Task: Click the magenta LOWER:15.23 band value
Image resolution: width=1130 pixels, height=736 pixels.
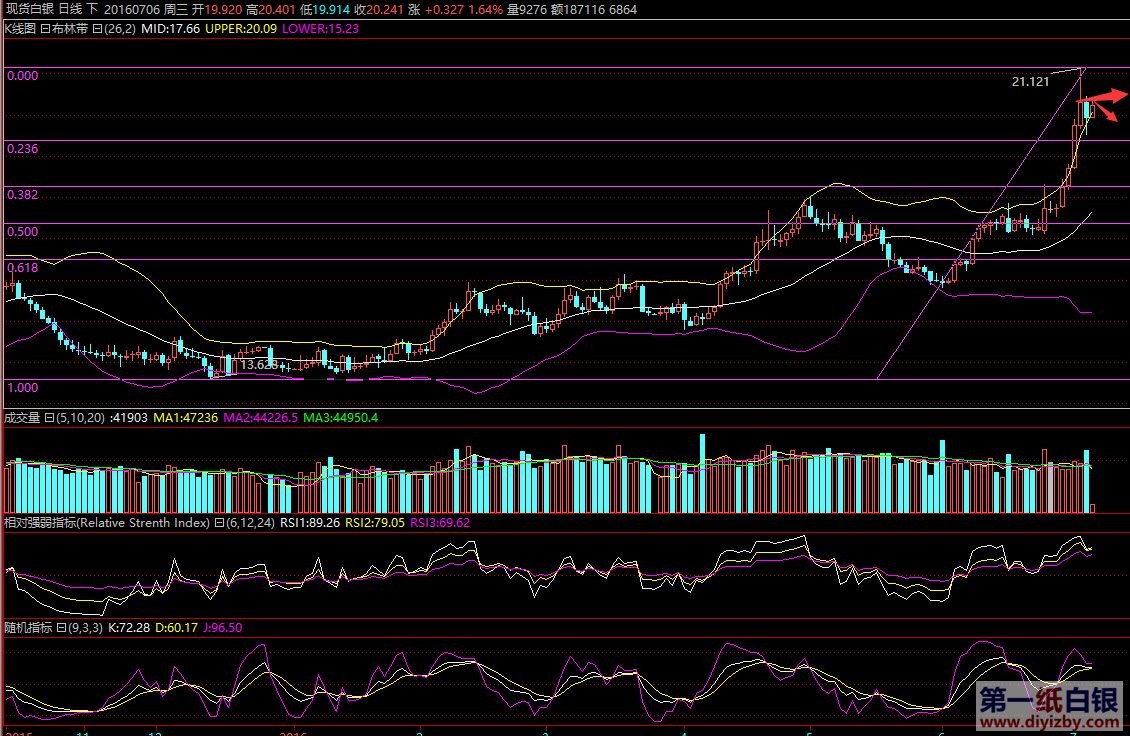Action: [320, 29]
